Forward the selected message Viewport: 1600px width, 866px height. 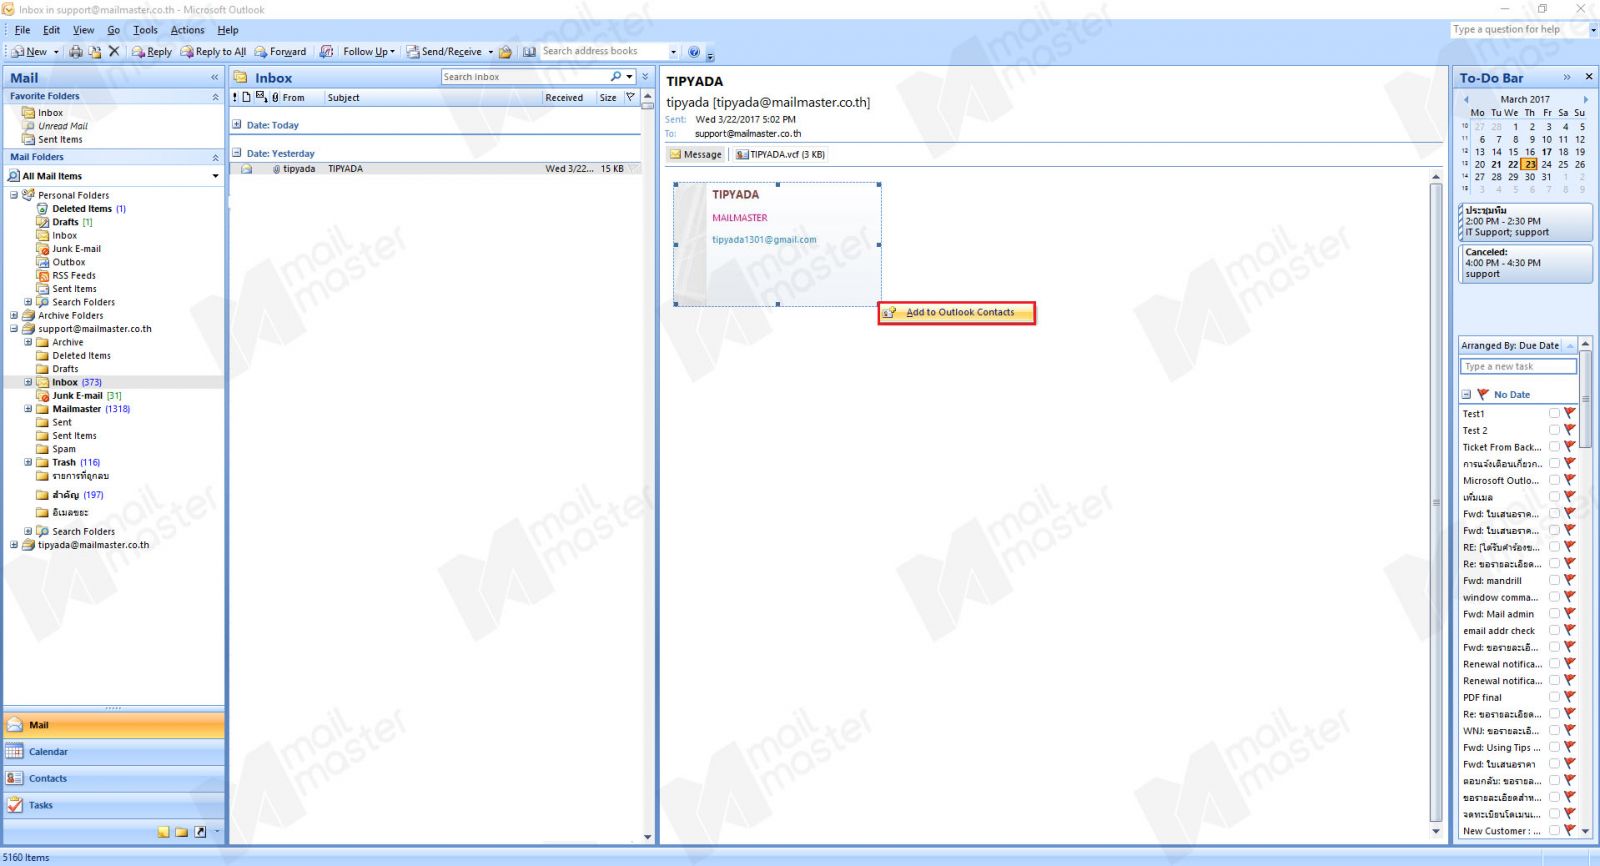point(280,51)
